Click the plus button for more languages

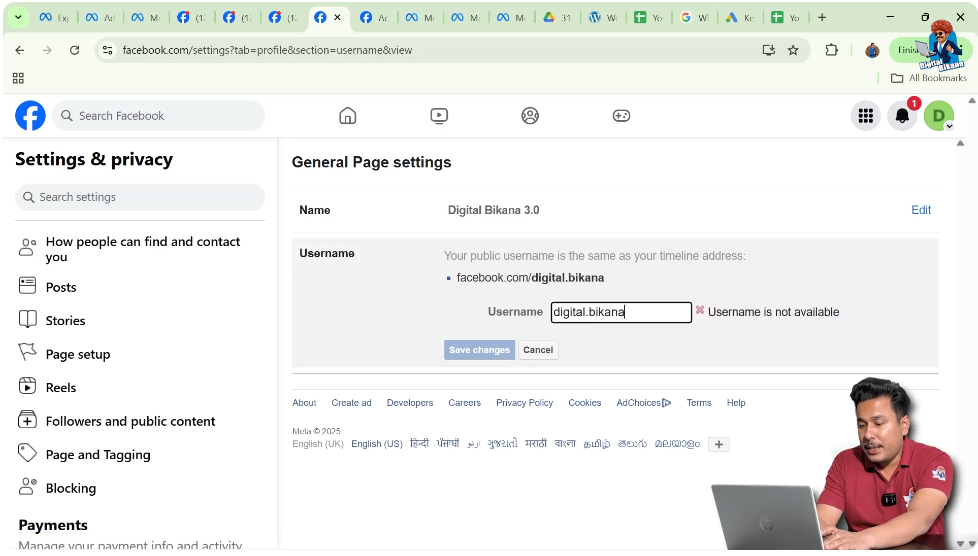tap(719, 444)
